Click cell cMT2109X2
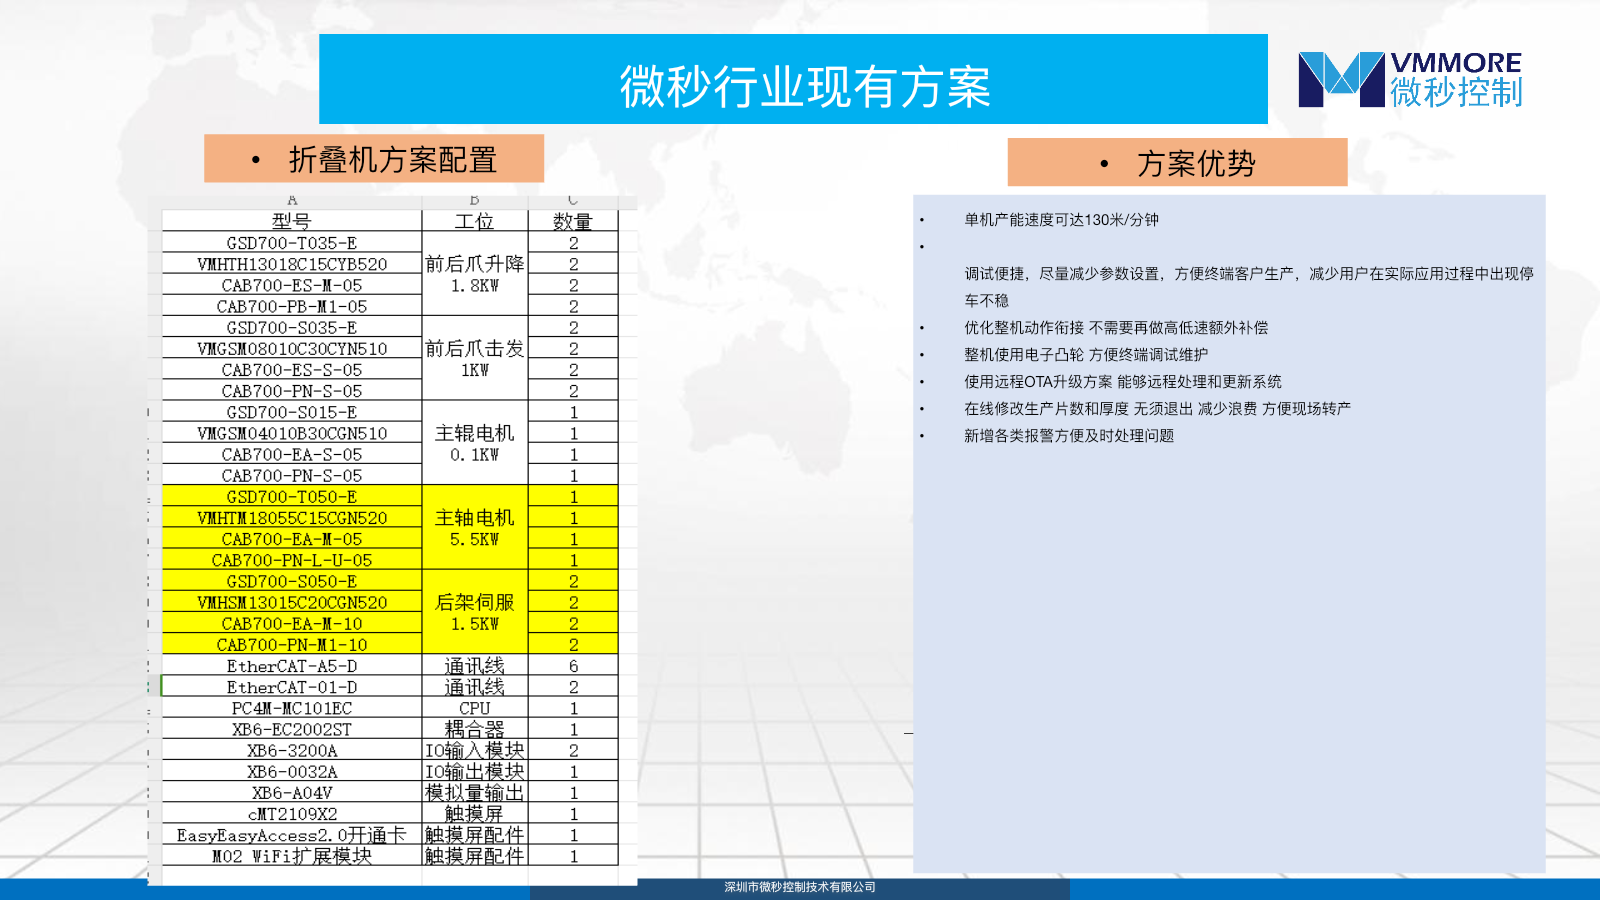Viewport: 1600px width, 900px height. (x=292, y=814)
